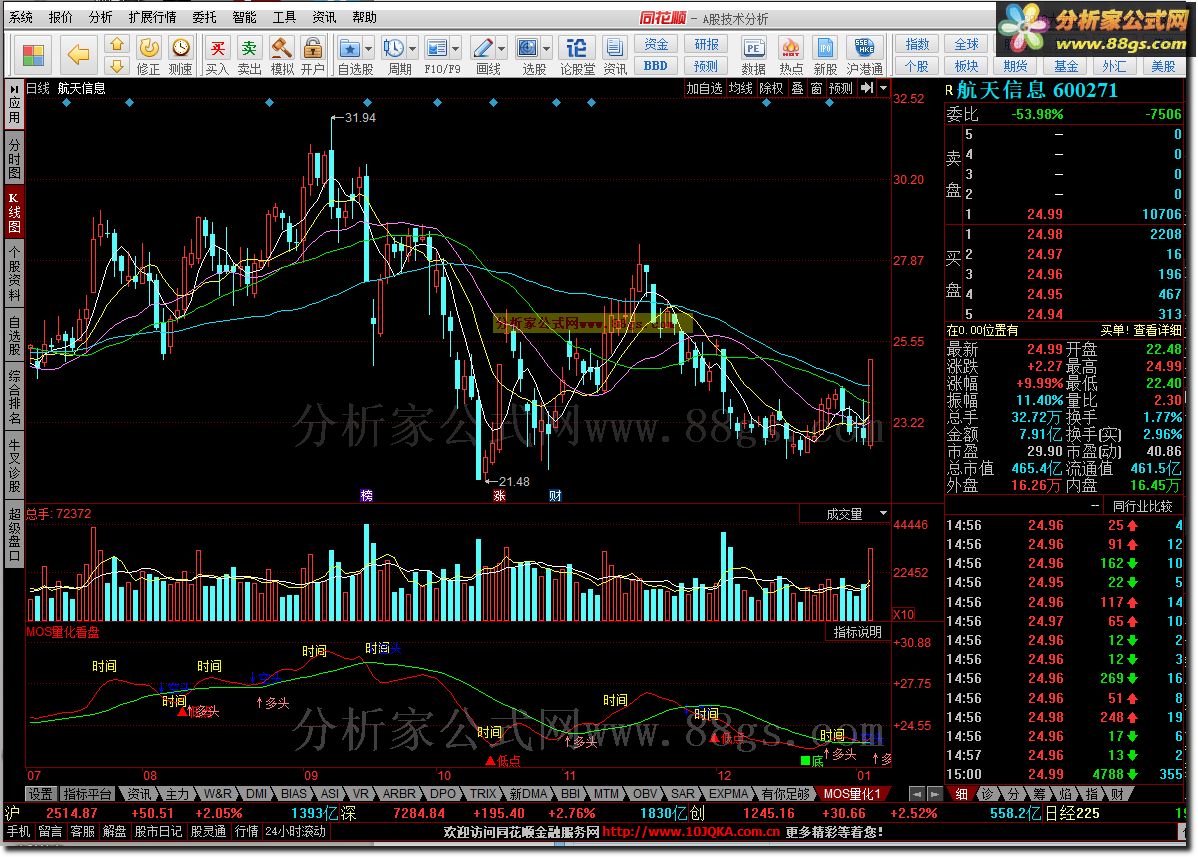Click the 新股 IPO icon
Image resolution: width=1198 pixels, height=857 pixels.
pyautogui.click(x=825, y=48)
